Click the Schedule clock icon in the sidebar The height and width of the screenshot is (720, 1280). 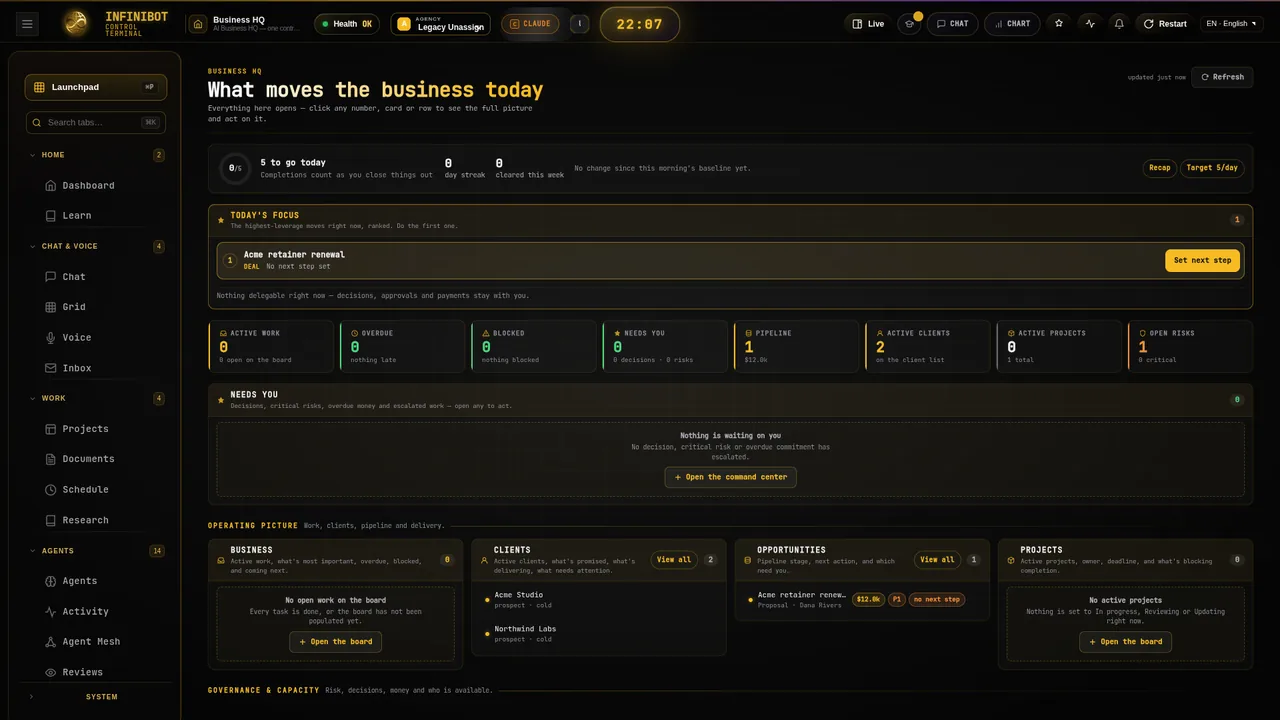(x=51, y=490)
